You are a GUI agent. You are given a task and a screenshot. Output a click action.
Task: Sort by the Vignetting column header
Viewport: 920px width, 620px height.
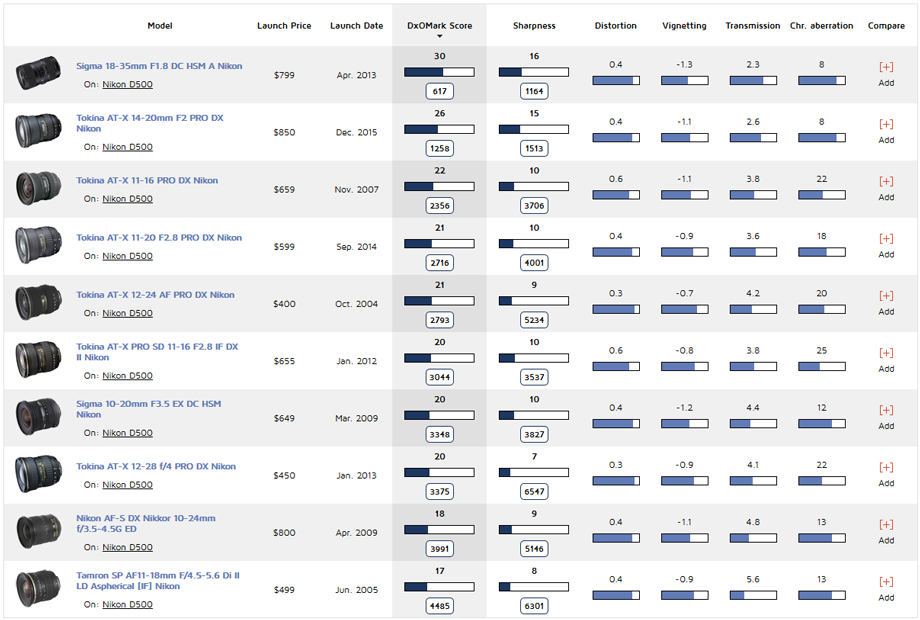click(684, 26)
